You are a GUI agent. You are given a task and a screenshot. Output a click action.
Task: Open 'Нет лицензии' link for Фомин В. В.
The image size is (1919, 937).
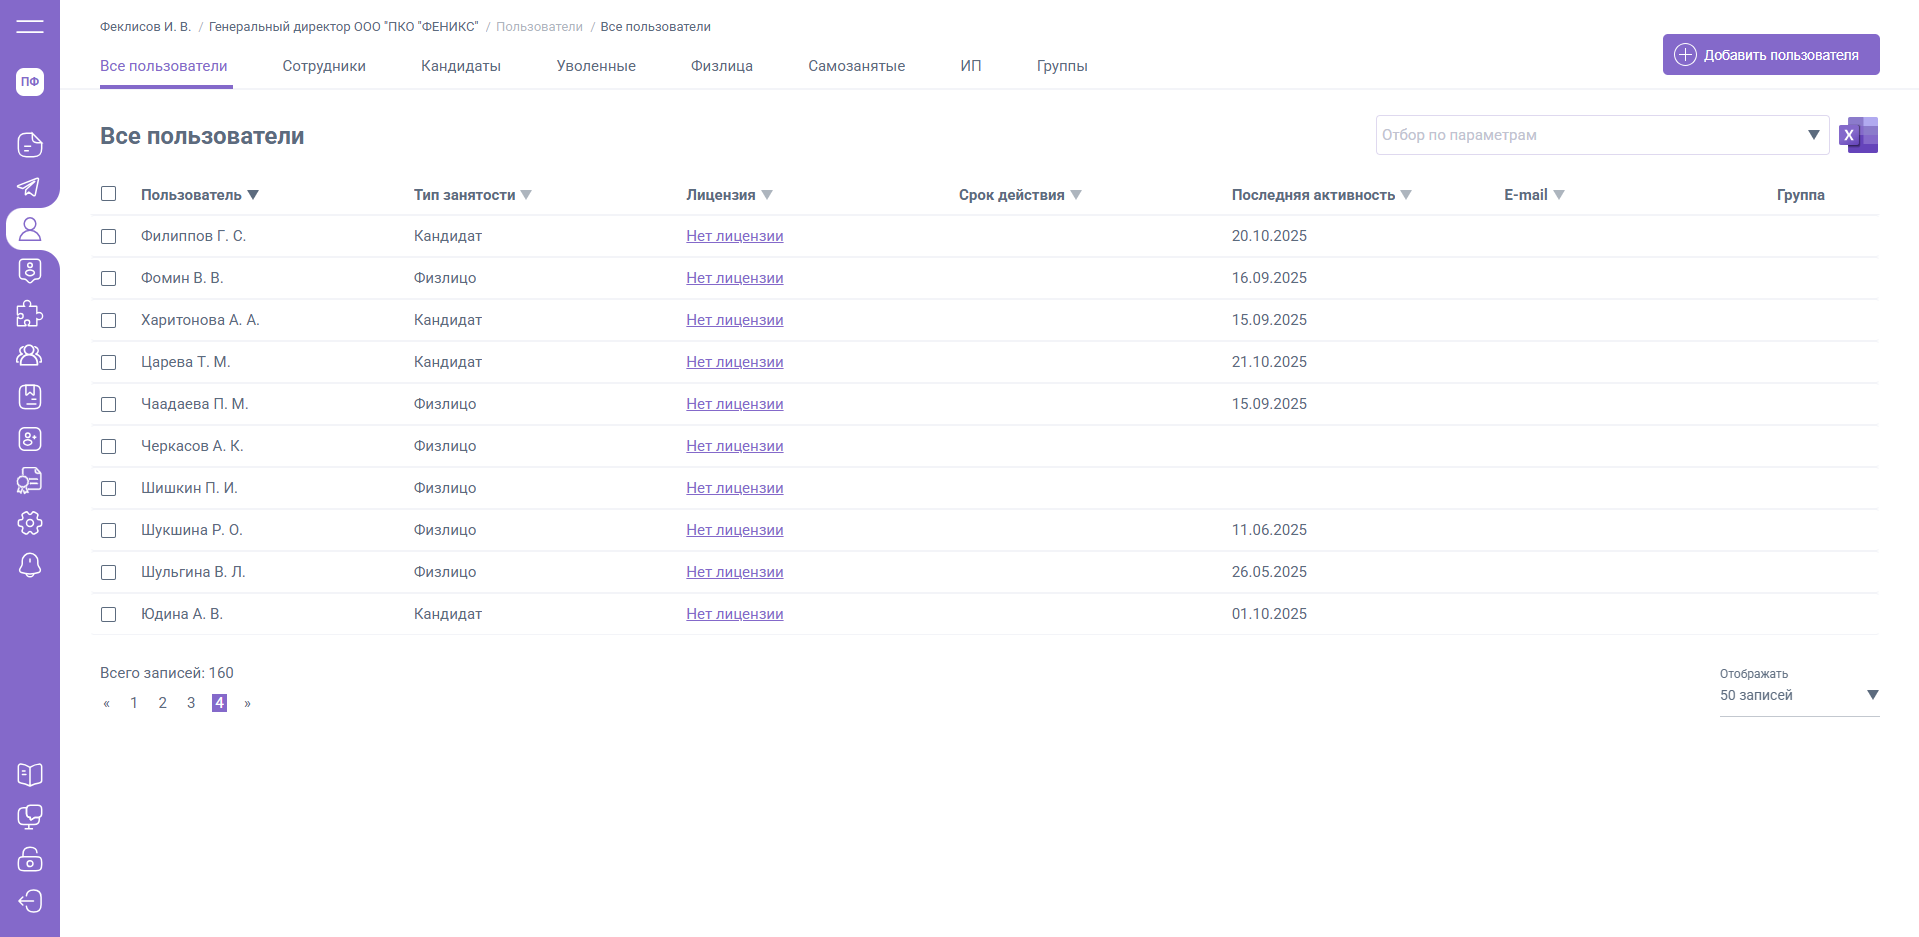tap(734, 278)
